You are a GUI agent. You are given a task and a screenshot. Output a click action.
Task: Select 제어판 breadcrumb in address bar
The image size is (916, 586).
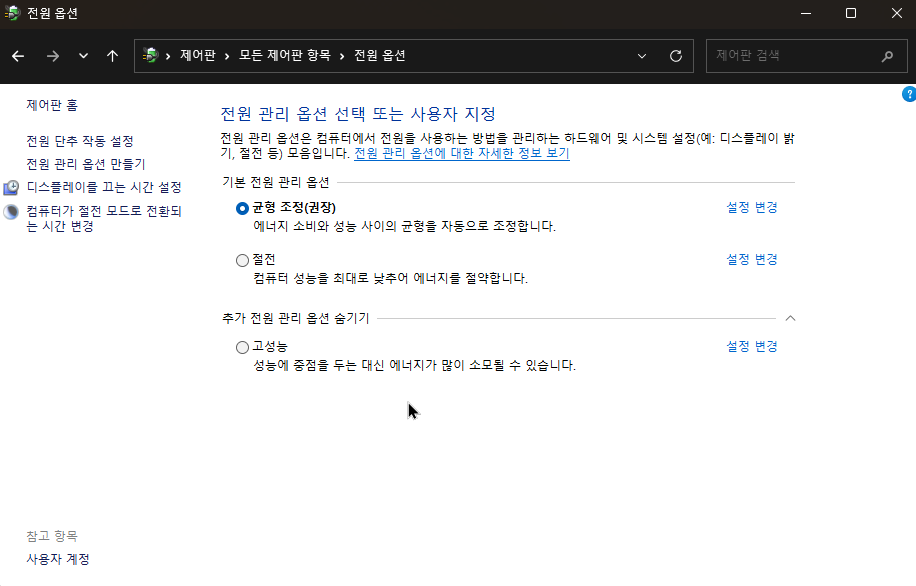click(x=197, y=56)
